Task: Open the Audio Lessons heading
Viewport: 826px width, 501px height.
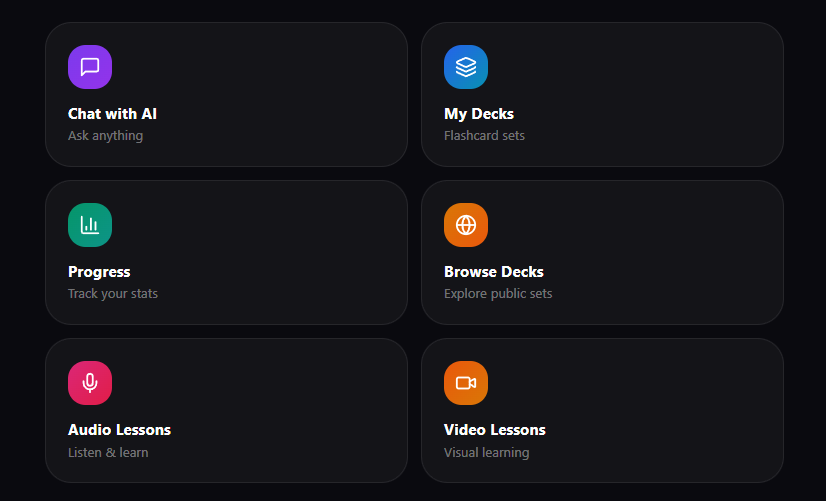Action: click(119, 430)
